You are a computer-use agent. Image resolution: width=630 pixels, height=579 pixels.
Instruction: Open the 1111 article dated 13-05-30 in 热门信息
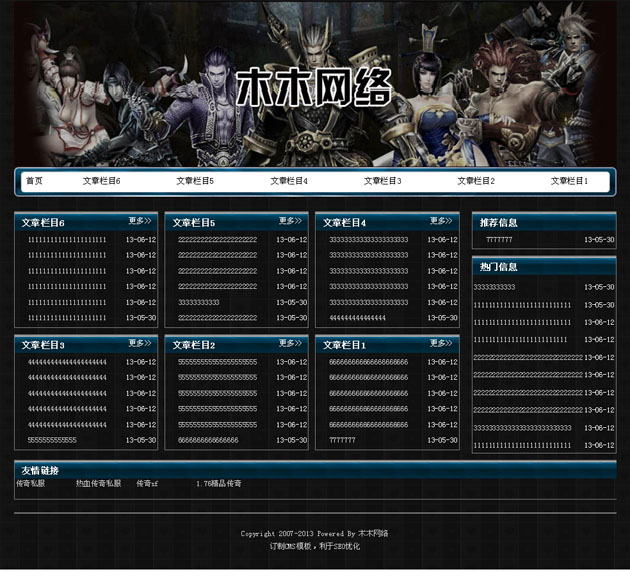click(522, 305)
